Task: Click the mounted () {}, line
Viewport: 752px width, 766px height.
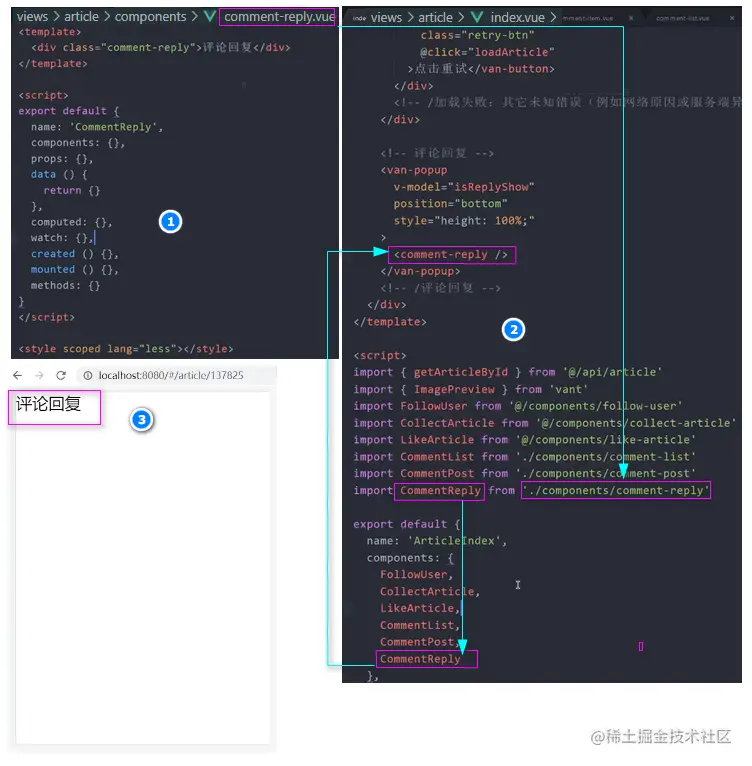Action: tap(75, 270)
